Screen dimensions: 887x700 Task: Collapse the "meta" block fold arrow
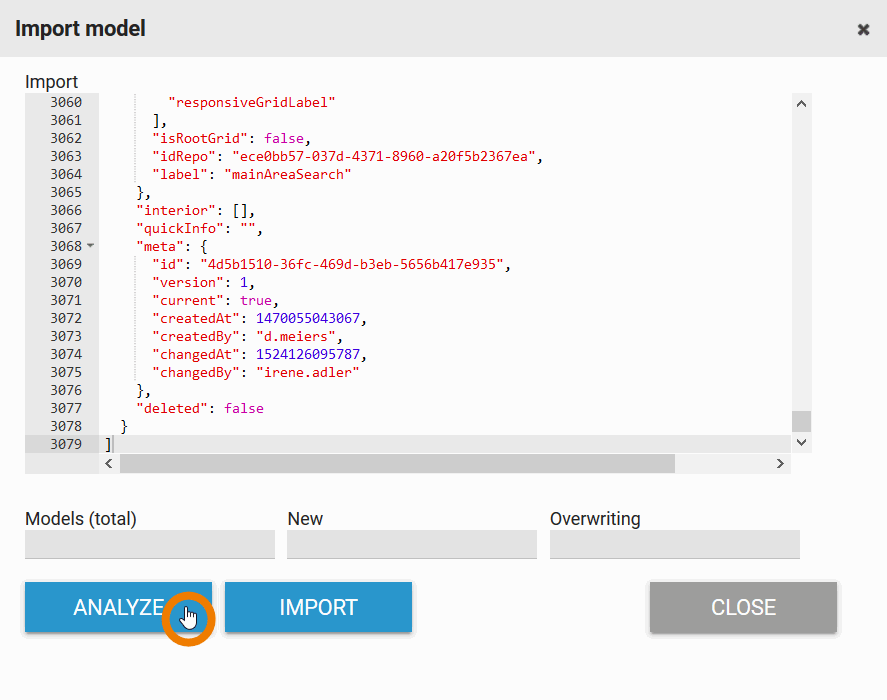90,246
